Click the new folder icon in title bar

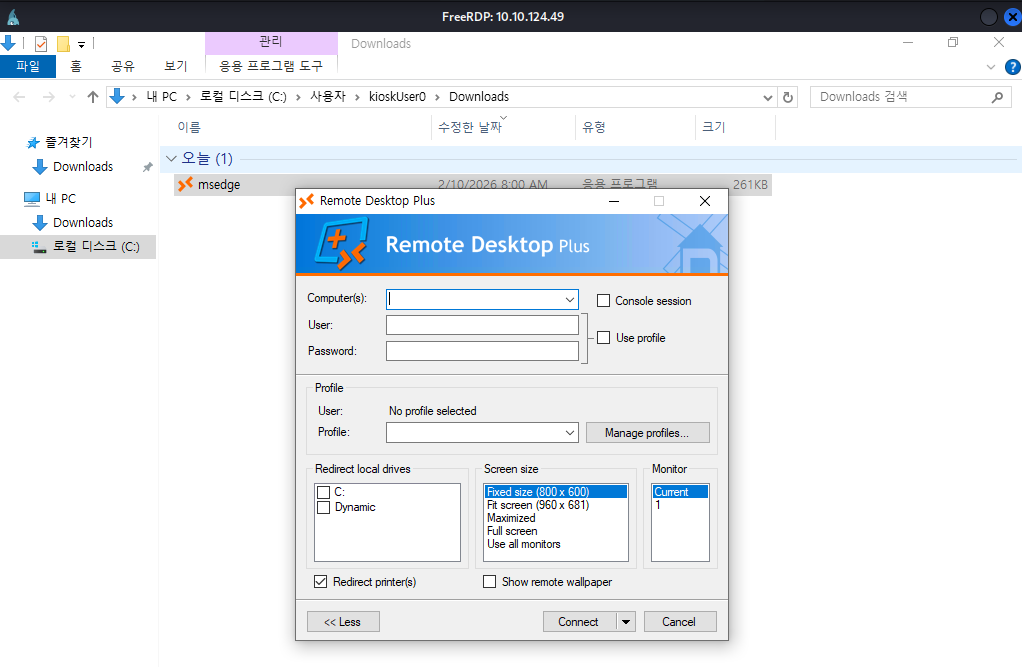[x=63, y=44]
